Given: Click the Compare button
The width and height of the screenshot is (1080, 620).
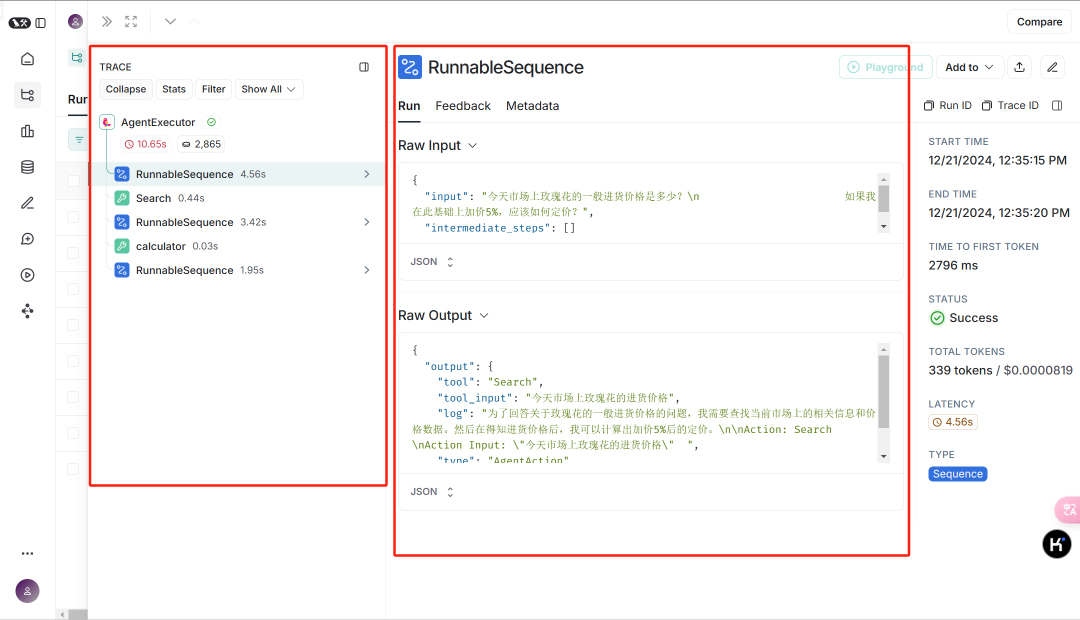Looking at the screenshot, I should (x=1039, y=21).
